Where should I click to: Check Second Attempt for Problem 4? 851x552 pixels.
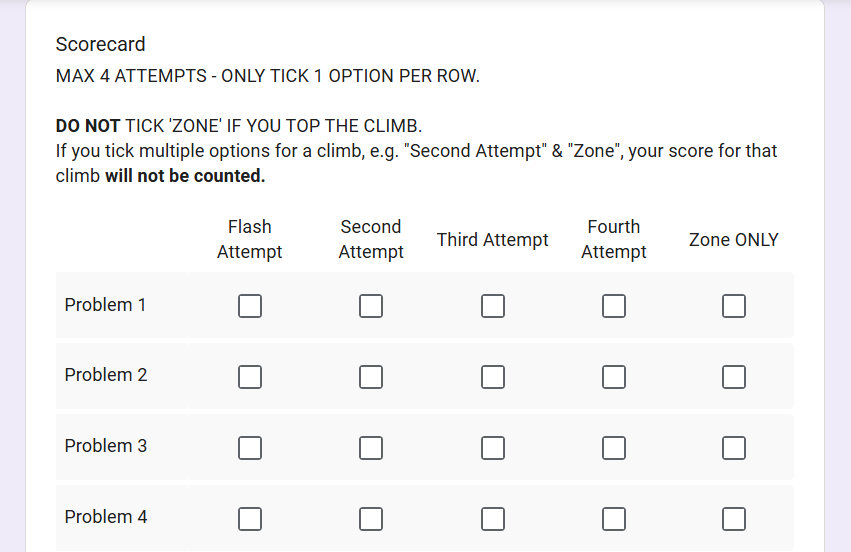point(371,519)
